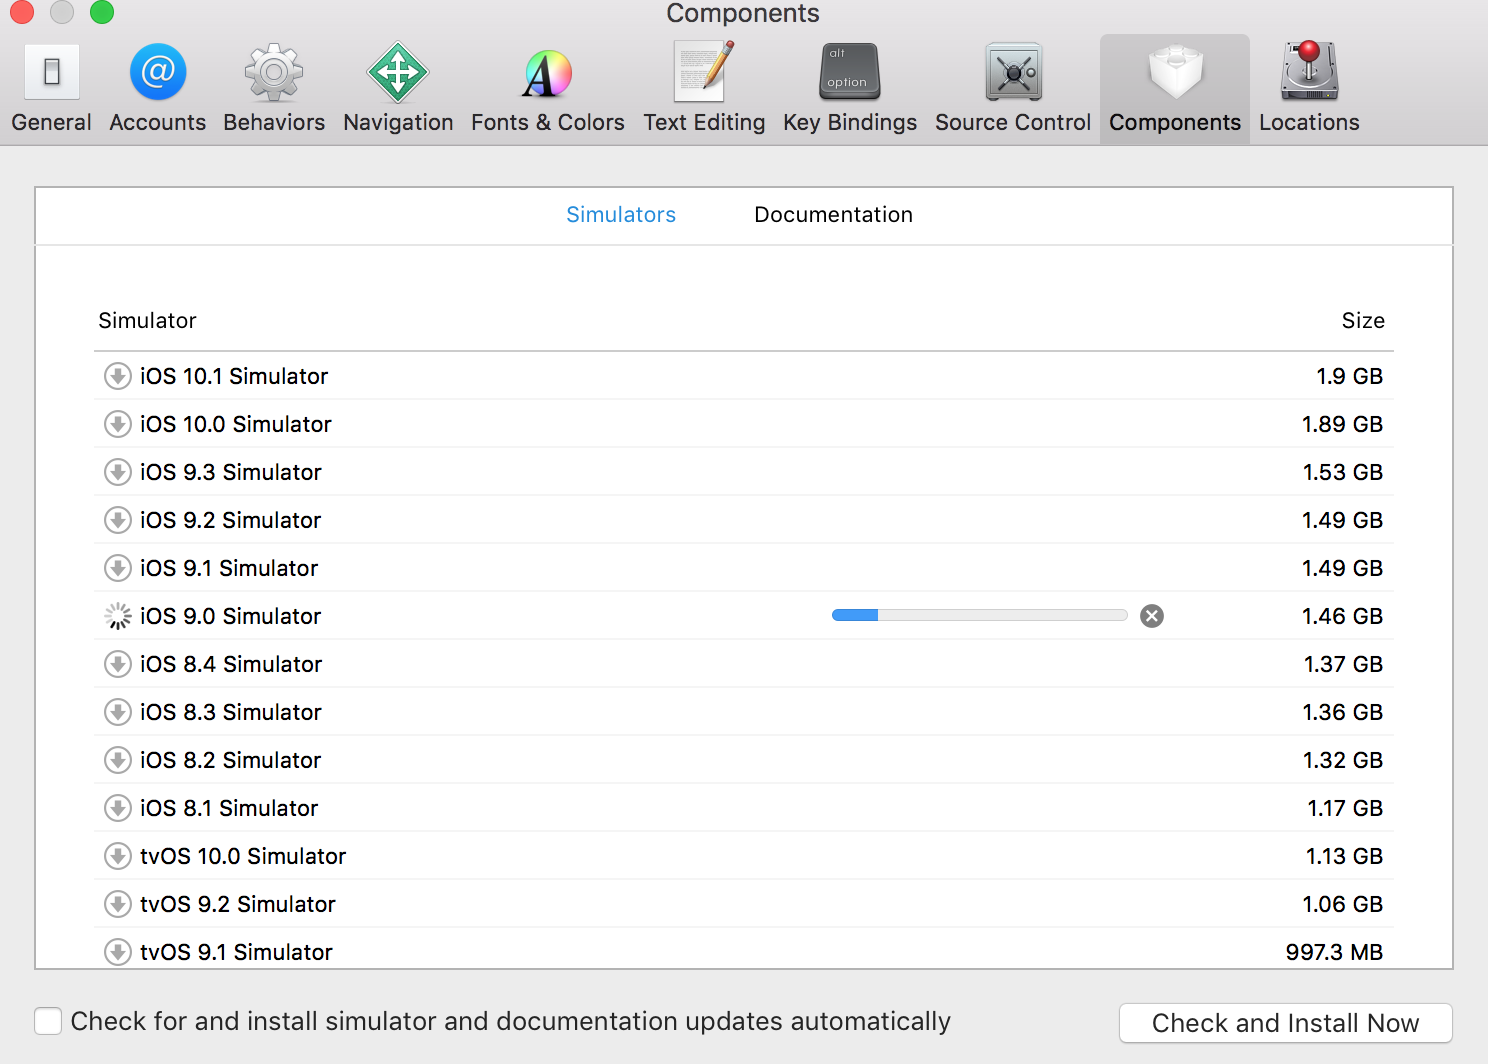
Task: Open the Locations preferences pane
Action: point(1309,88)
